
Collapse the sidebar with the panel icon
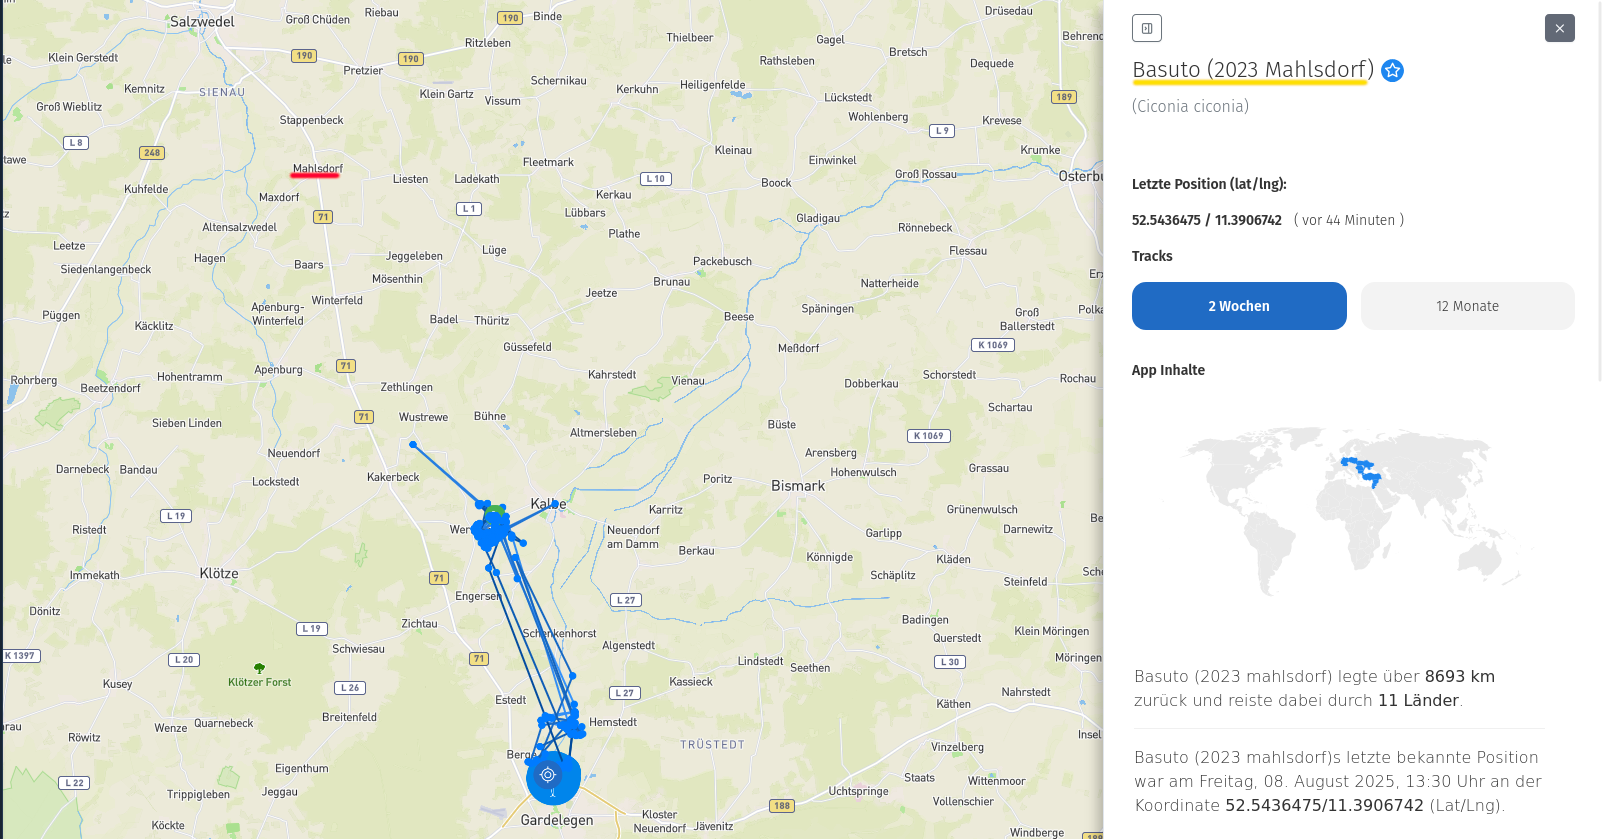tap(1147, 28)
